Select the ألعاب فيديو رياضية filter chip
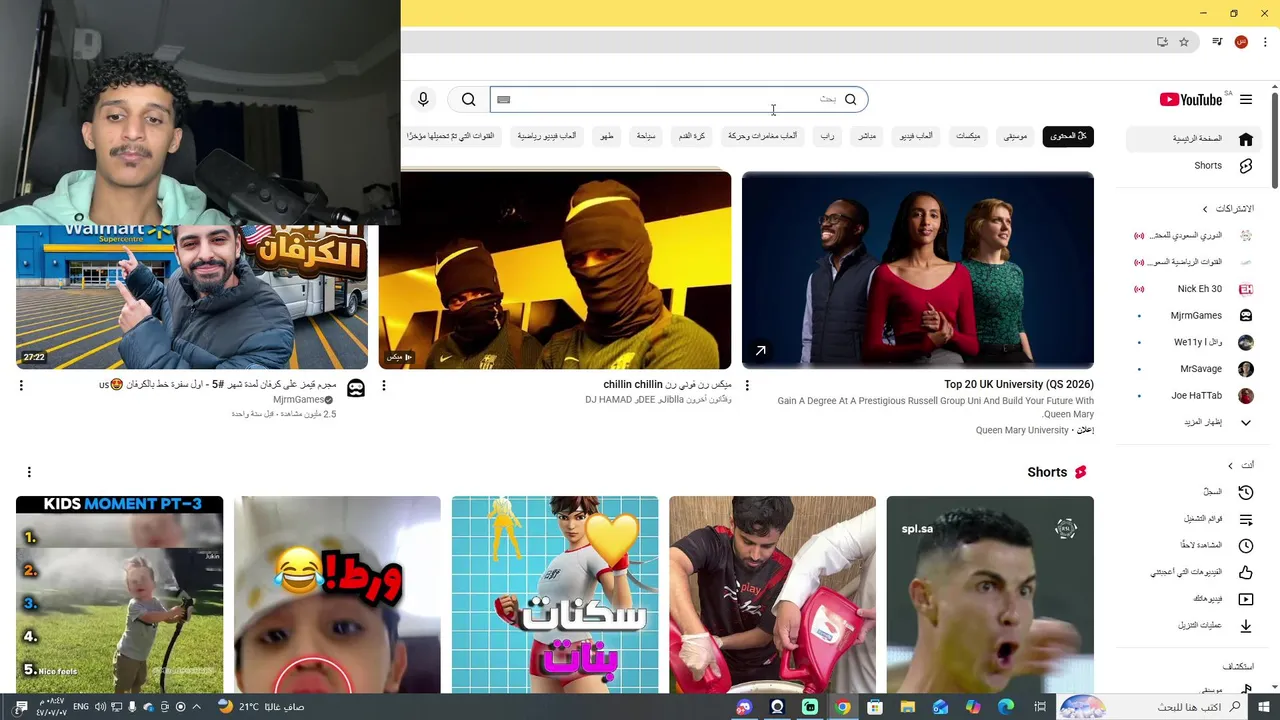 (547, 136)
